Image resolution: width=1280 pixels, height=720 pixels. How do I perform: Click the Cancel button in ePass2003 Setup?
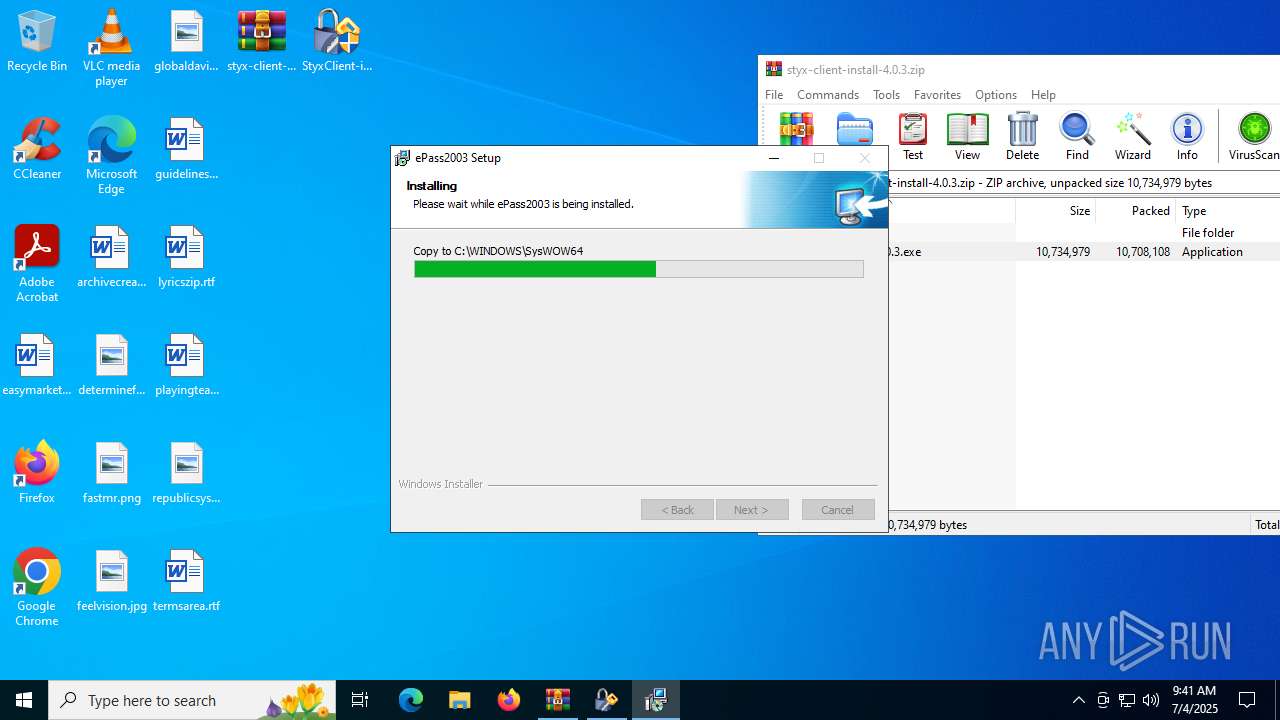[838, 510]
